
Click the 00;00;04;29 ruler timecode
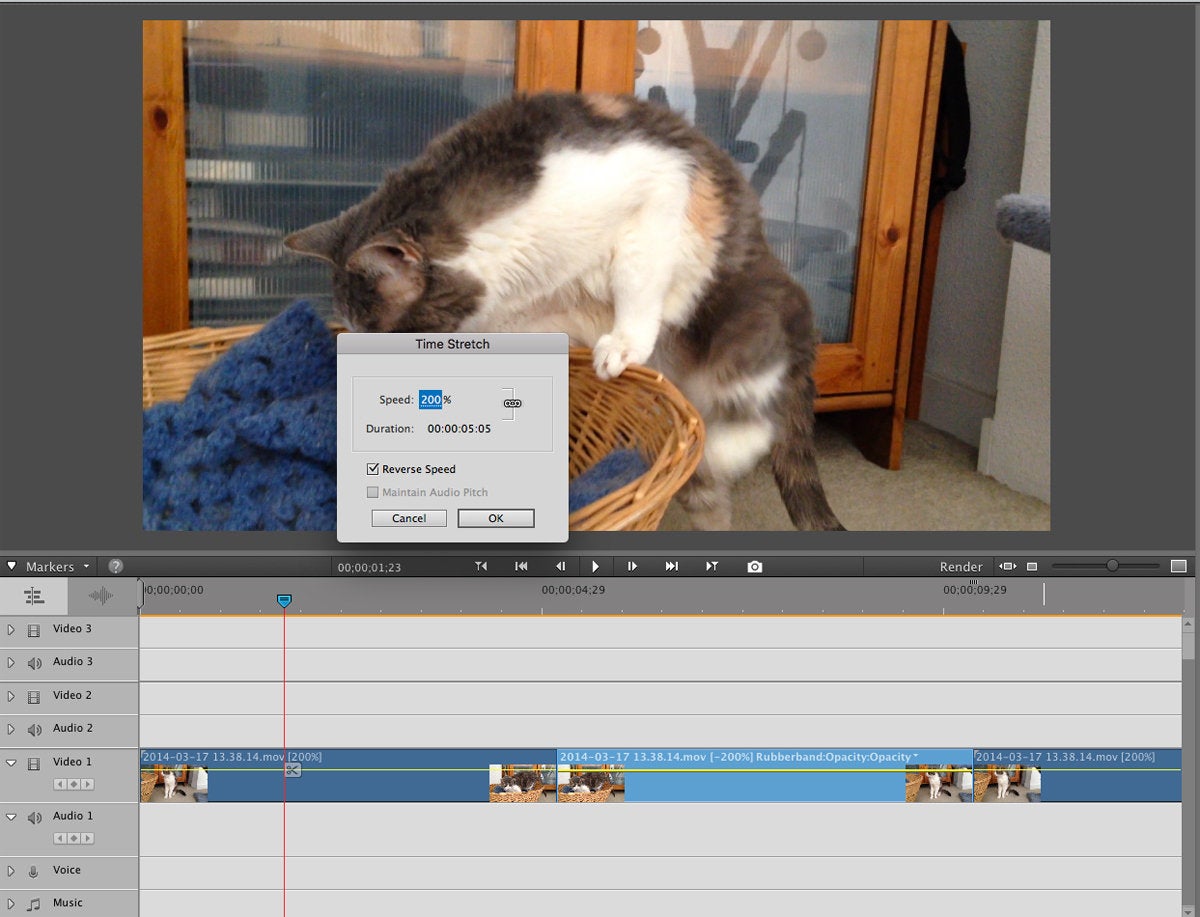(x=573, y=590)
